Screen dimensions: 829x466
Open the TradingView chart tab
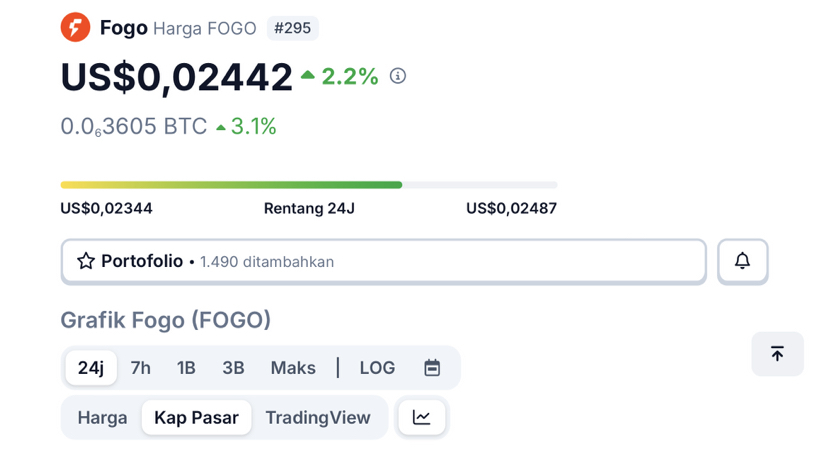pyautogui.click(x=318, y=417)
